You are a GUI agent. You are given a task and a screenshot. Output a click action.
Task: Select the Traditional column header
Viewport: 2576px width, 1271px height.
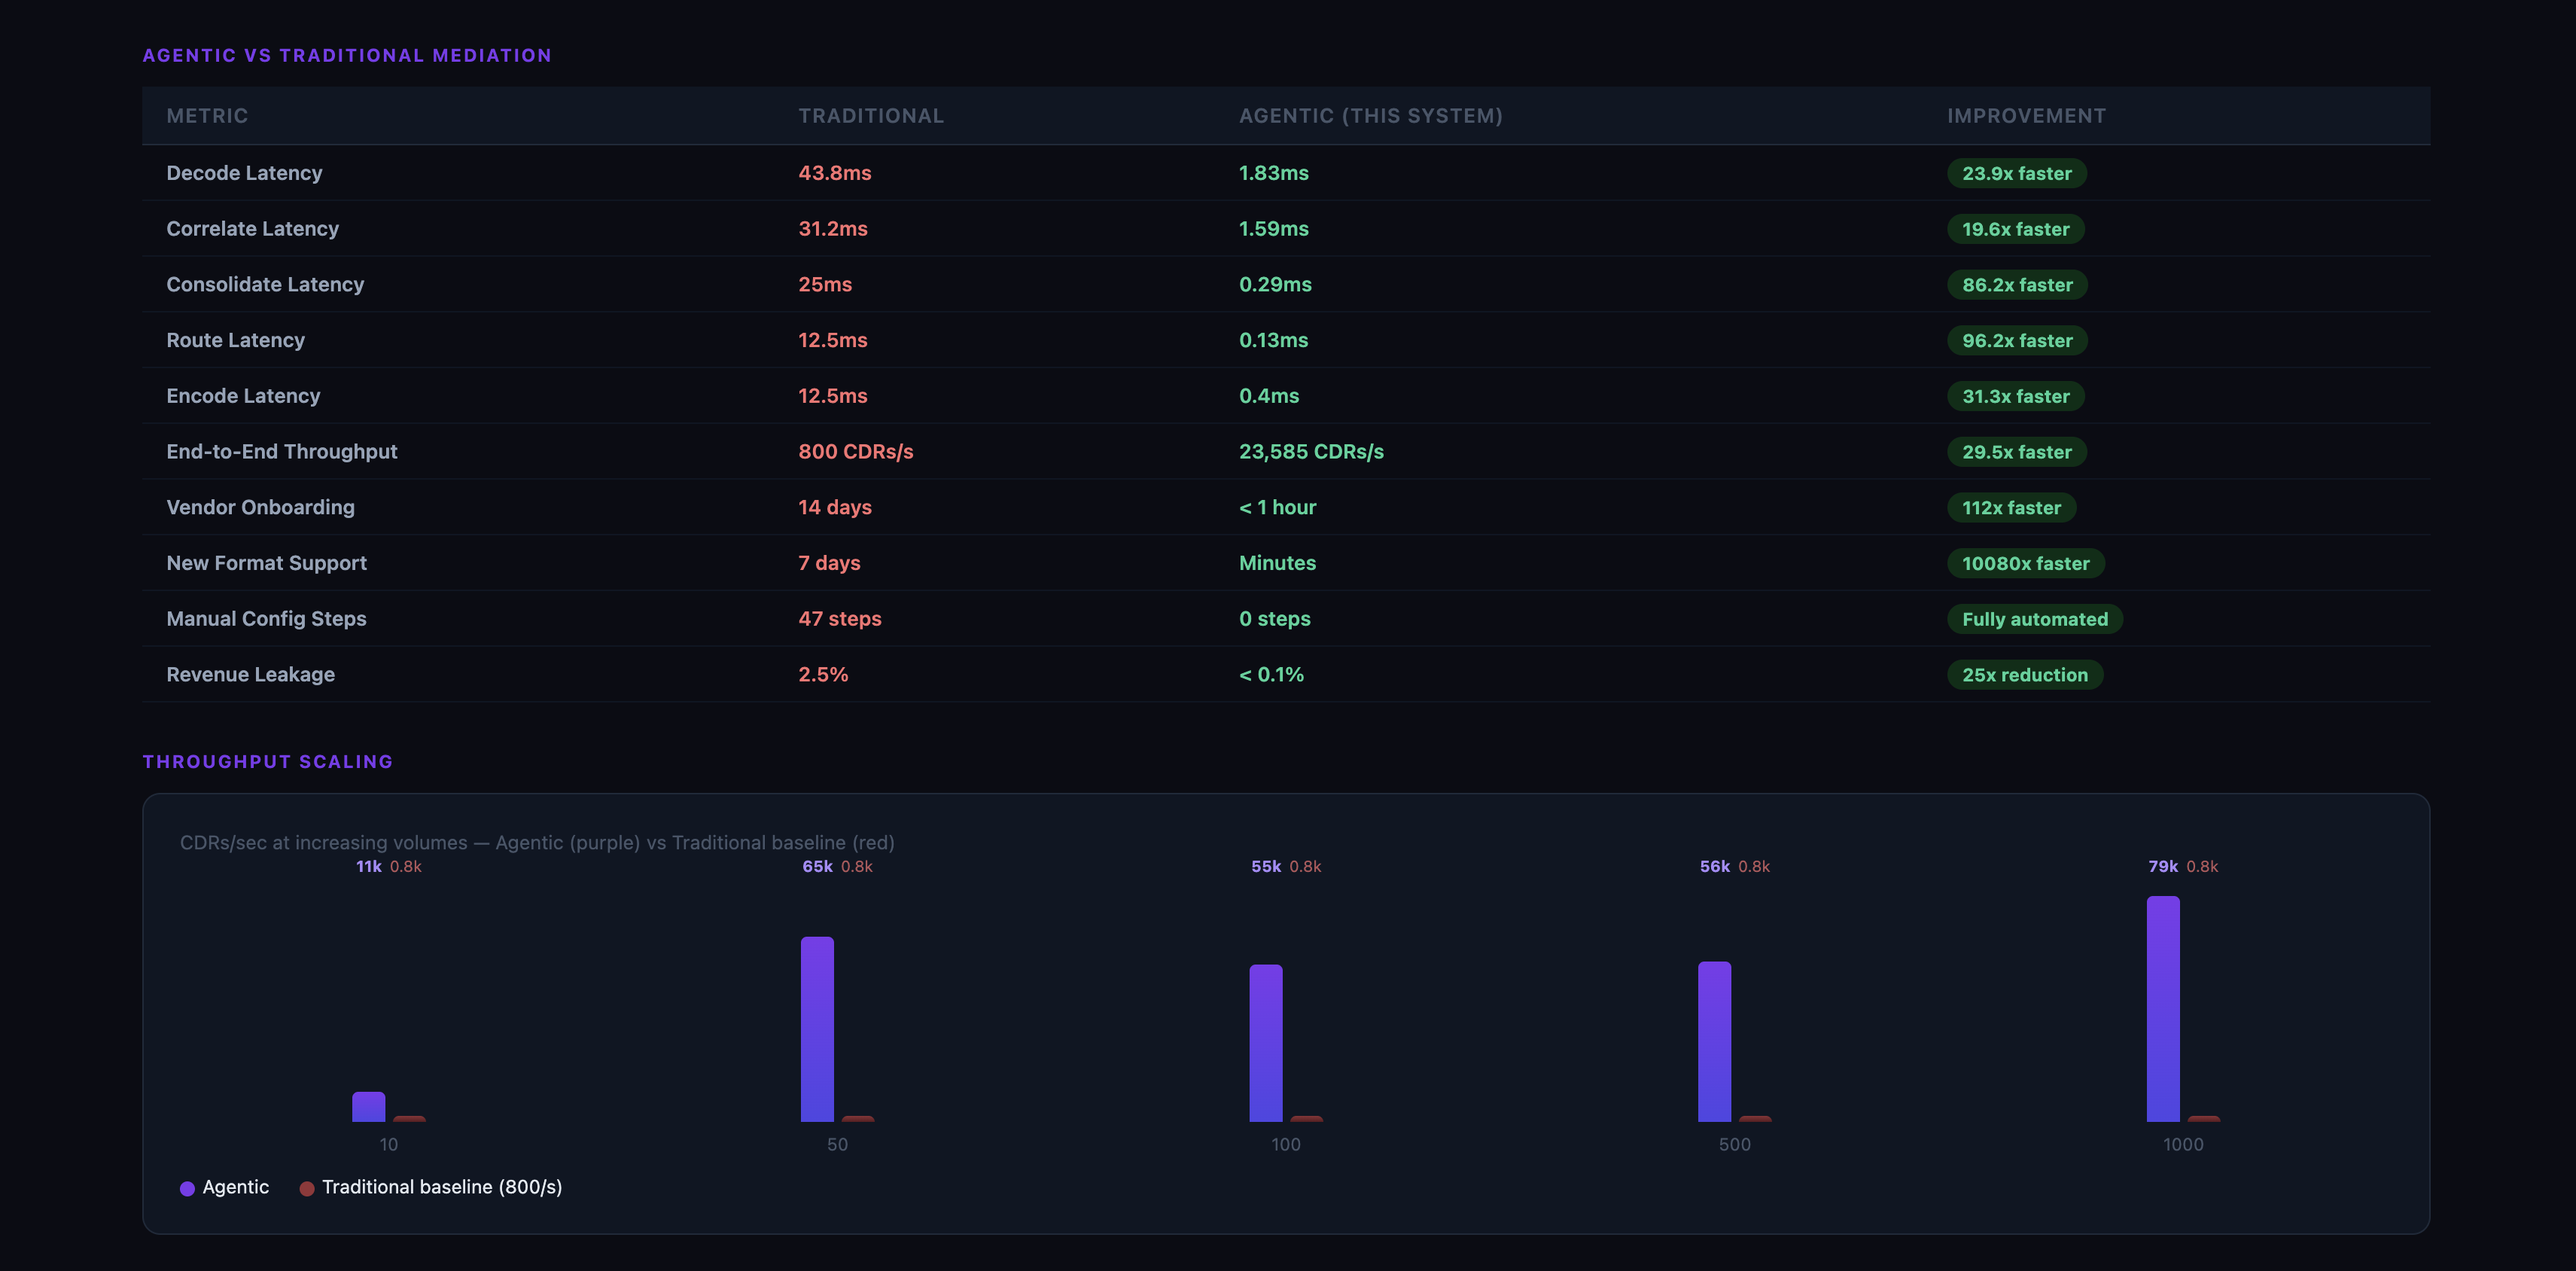pos(870,116)
